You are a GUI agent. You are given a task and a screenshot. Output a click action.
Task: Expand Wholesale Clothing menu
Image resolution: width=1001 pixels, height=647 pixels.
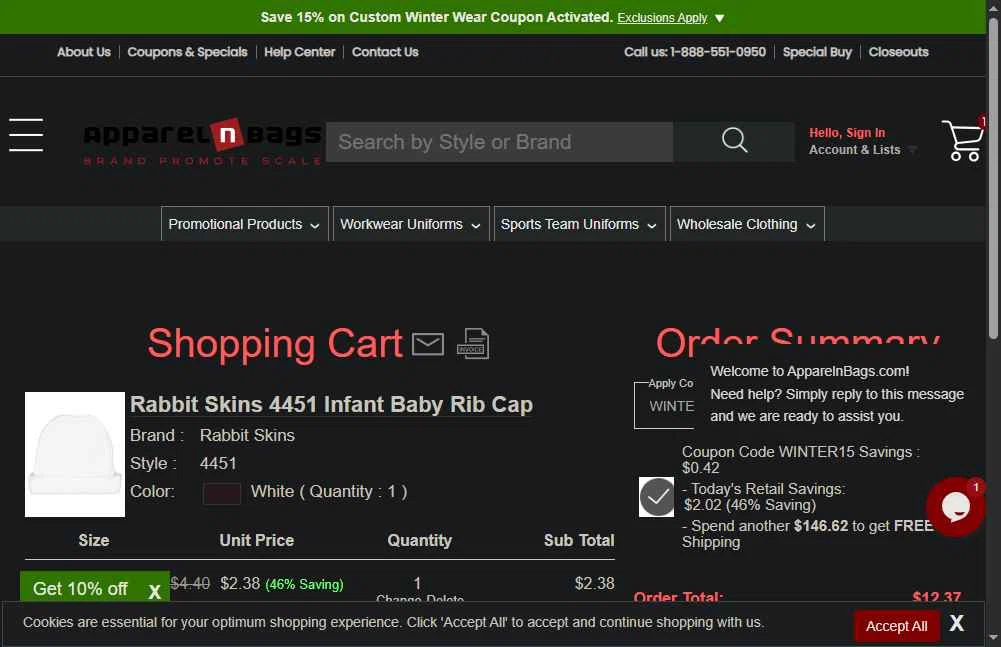click(x=747, y=224)
